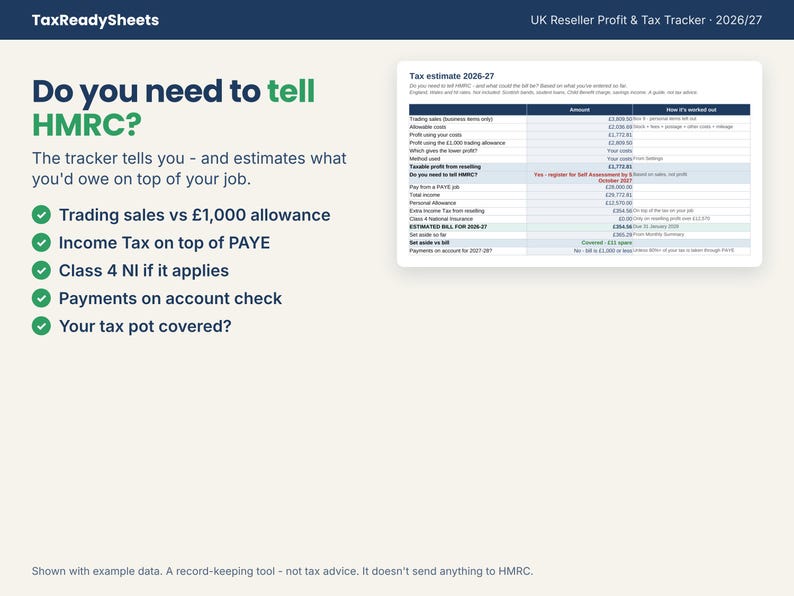This screenshot has width=794, height=596.
Task: Click the £29,772.81 total income amount
Action: tap(619, 195)
